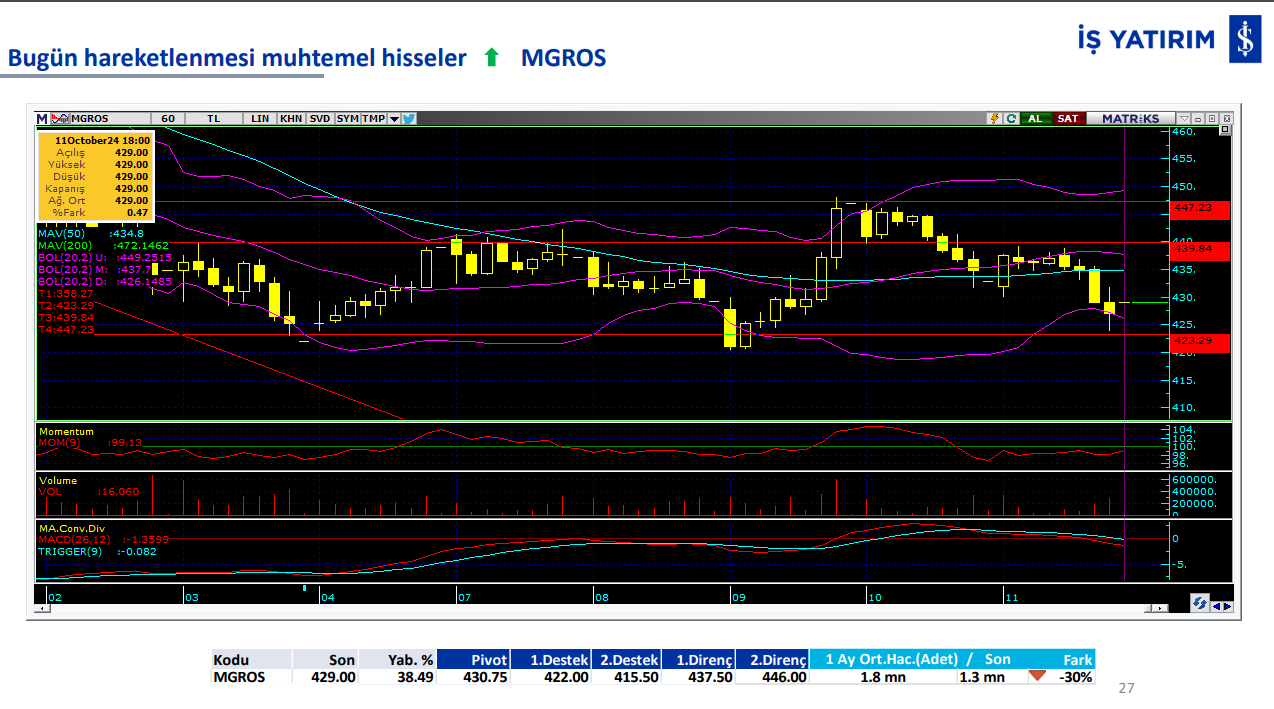Click the small square icon above price axis
Image resolution: width=1274 pixels, height=709 pixels.
coord(1225,129)
